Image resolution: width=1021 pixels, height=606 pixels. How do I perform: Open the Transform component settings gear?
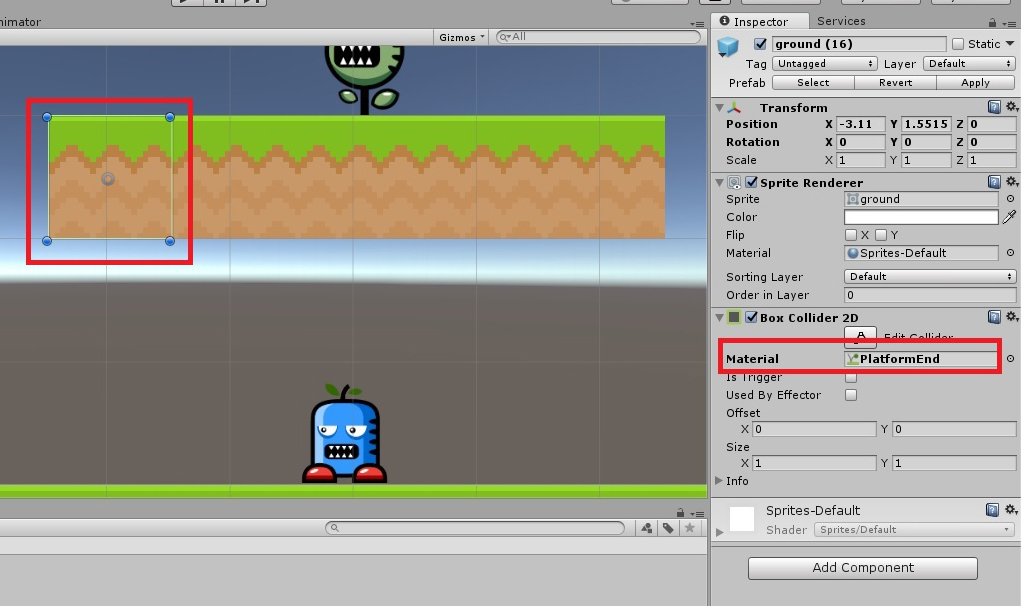pyautogui.click(x=1012, y=107)
